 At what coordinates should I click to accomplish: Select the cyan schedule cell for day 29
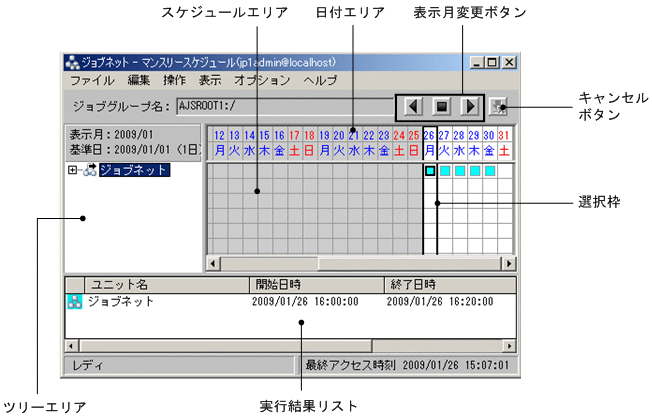pyautogui.click(x=475, y=171)
